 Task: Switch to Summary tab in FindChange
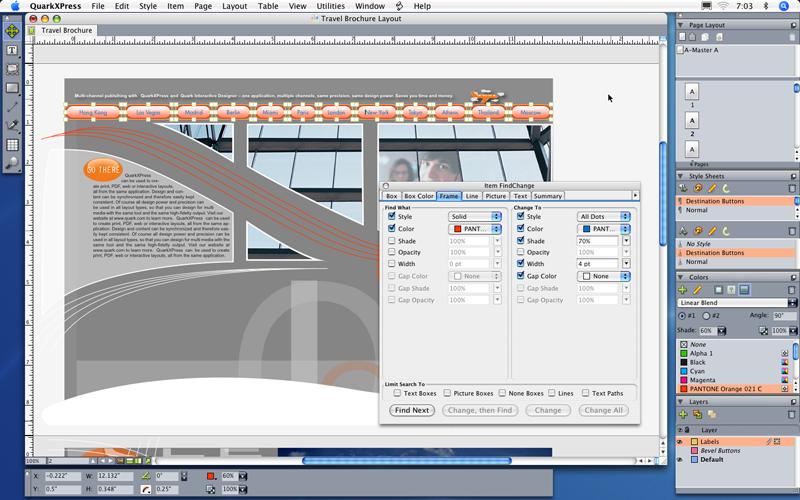click(547, 196)
